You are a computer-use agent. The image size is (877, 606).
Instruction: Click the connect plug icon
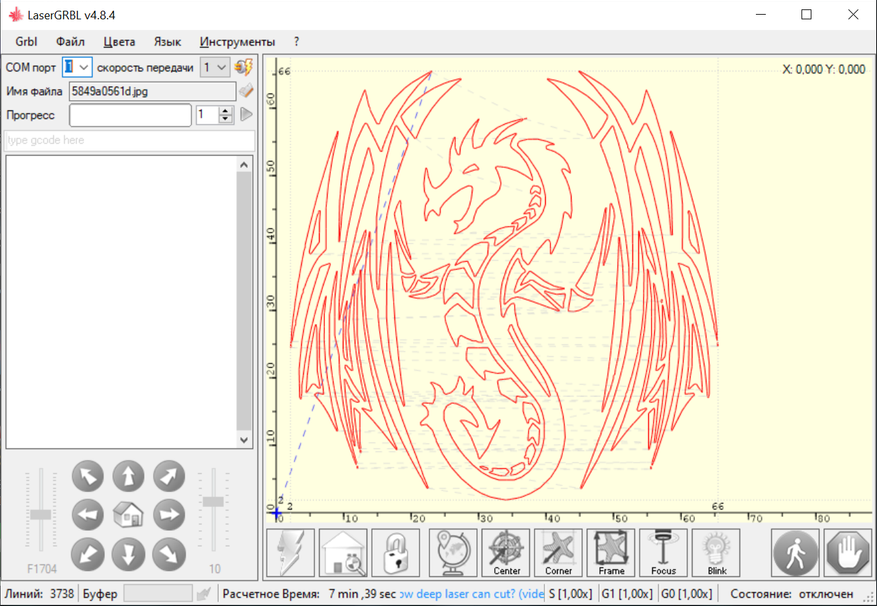(x=244, y=67)
